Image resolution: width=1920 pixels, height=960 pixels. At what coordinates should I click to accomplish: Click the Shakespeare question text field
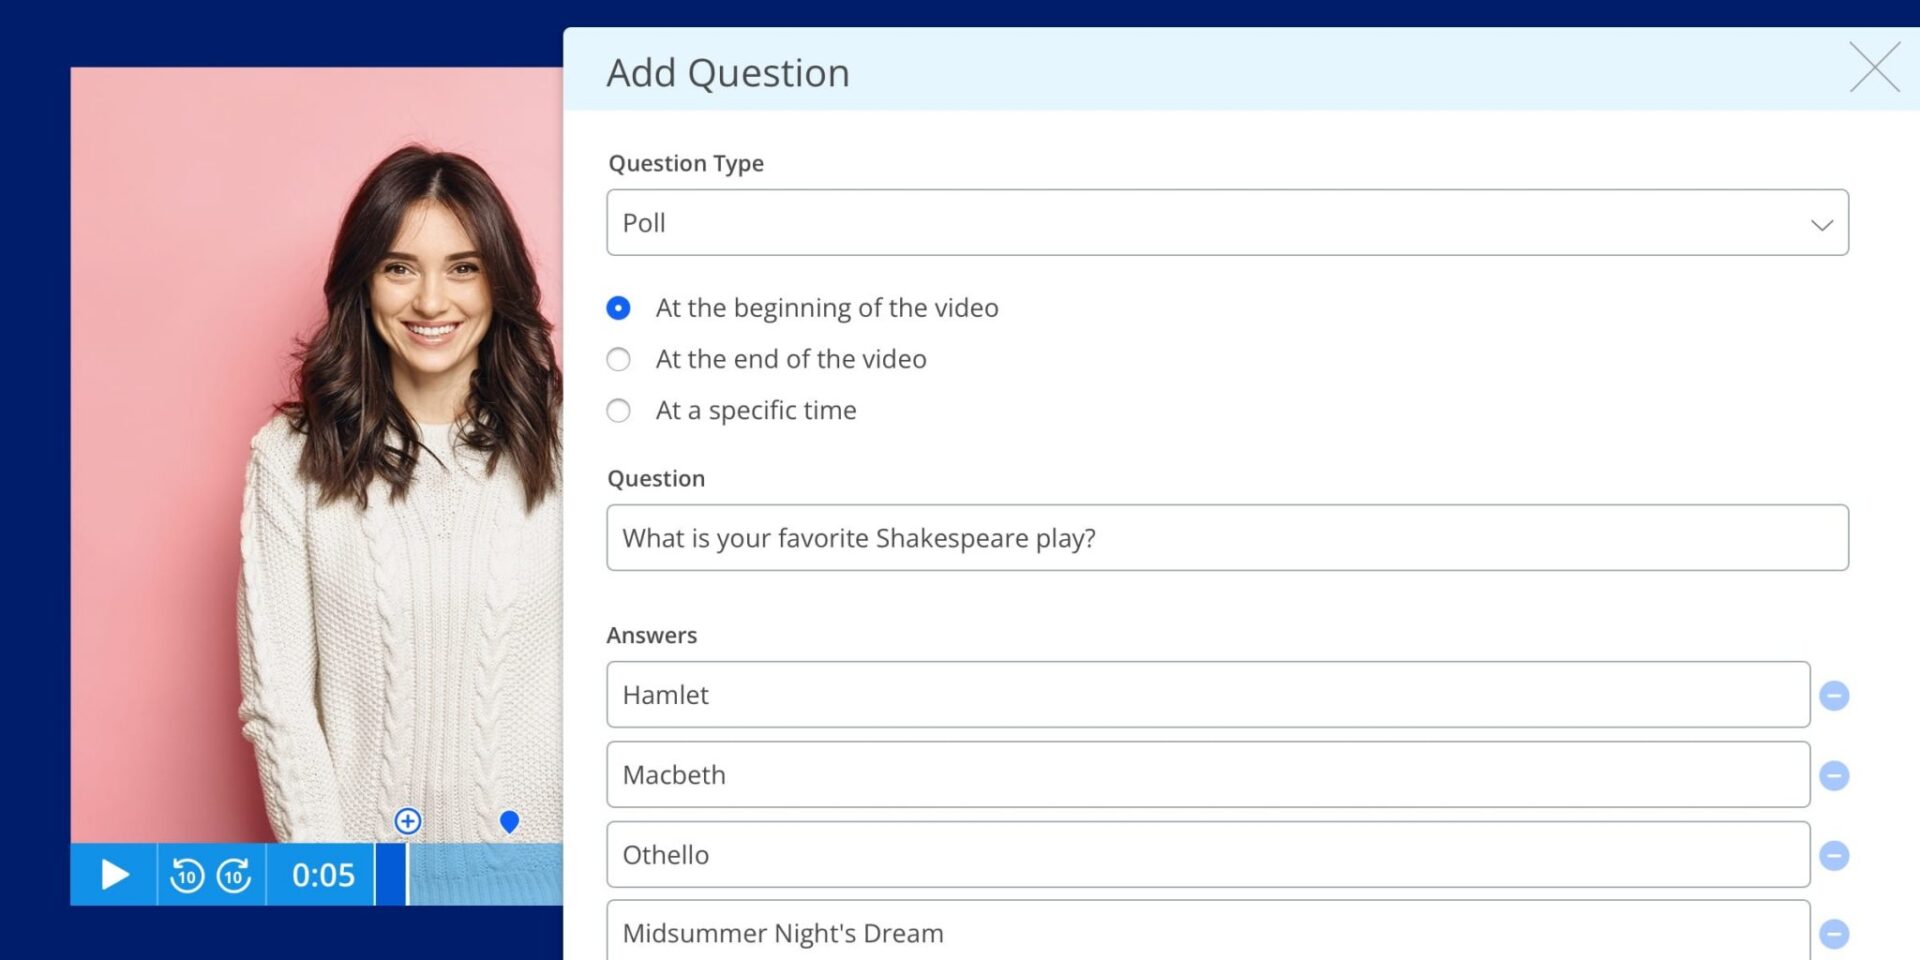(1228, 538)
